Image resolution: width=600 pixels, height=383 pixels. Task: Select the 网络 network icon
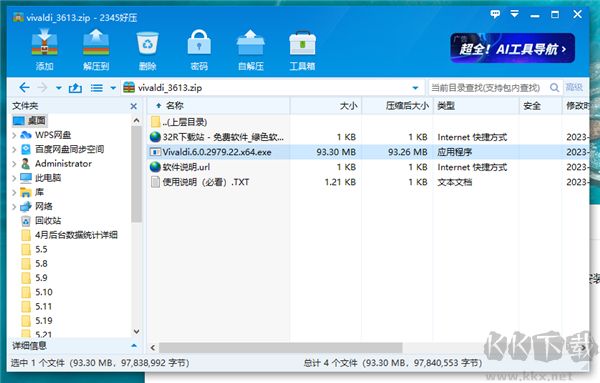coord(26,207)
